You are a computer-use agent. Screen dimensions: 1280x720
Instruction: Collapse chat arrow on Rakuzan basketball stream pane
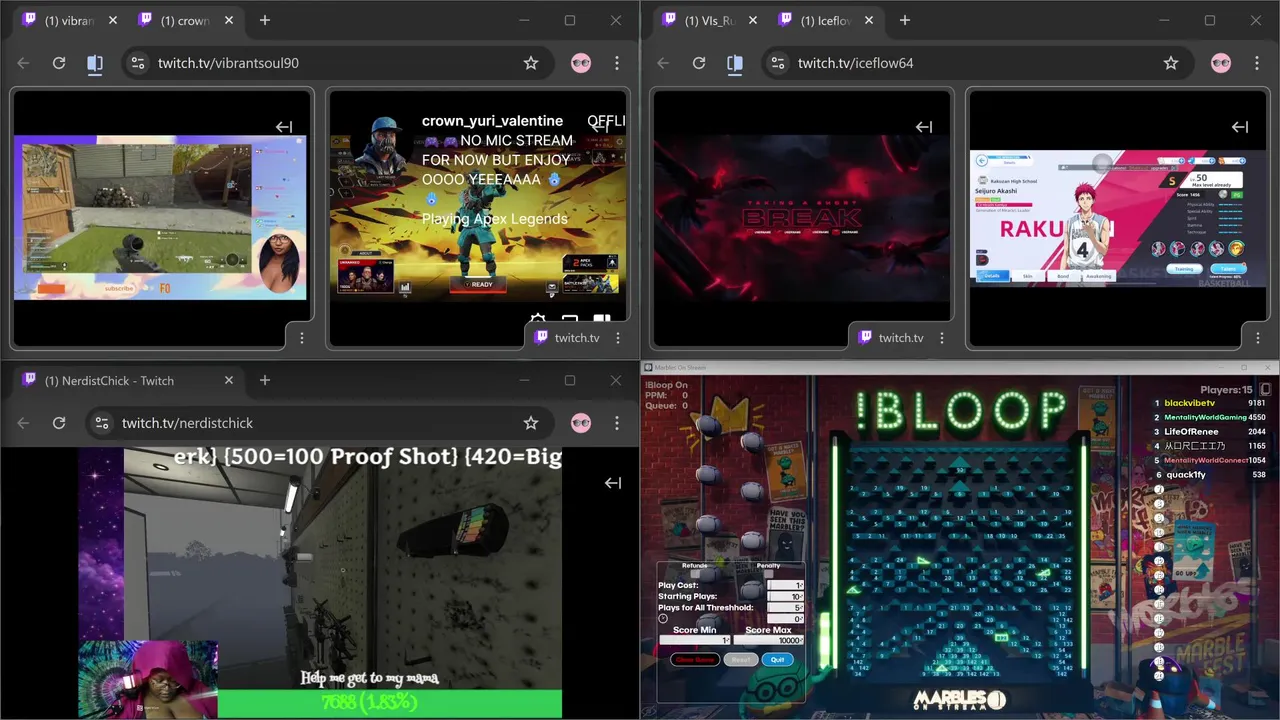1240,127
